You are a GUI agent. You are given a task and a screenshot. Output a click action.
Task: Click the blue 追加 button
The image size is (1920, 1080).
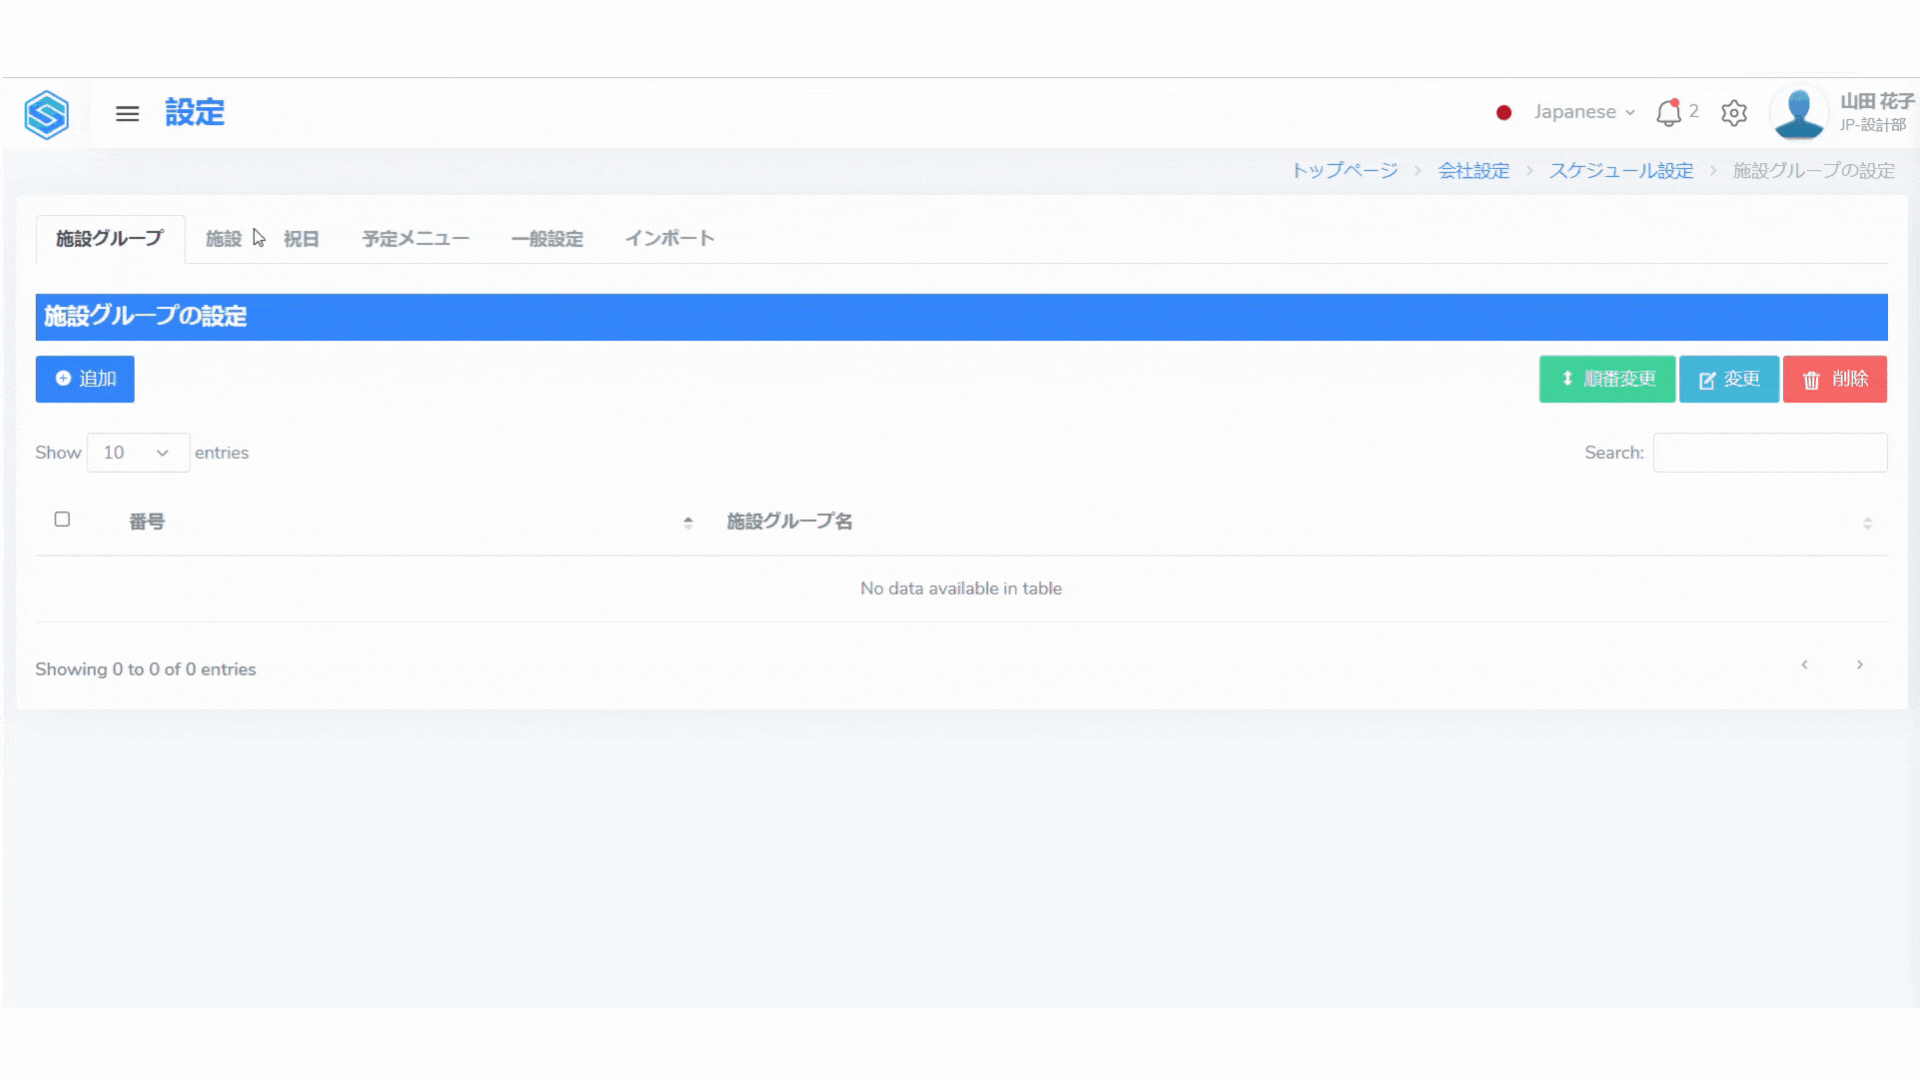85,379
